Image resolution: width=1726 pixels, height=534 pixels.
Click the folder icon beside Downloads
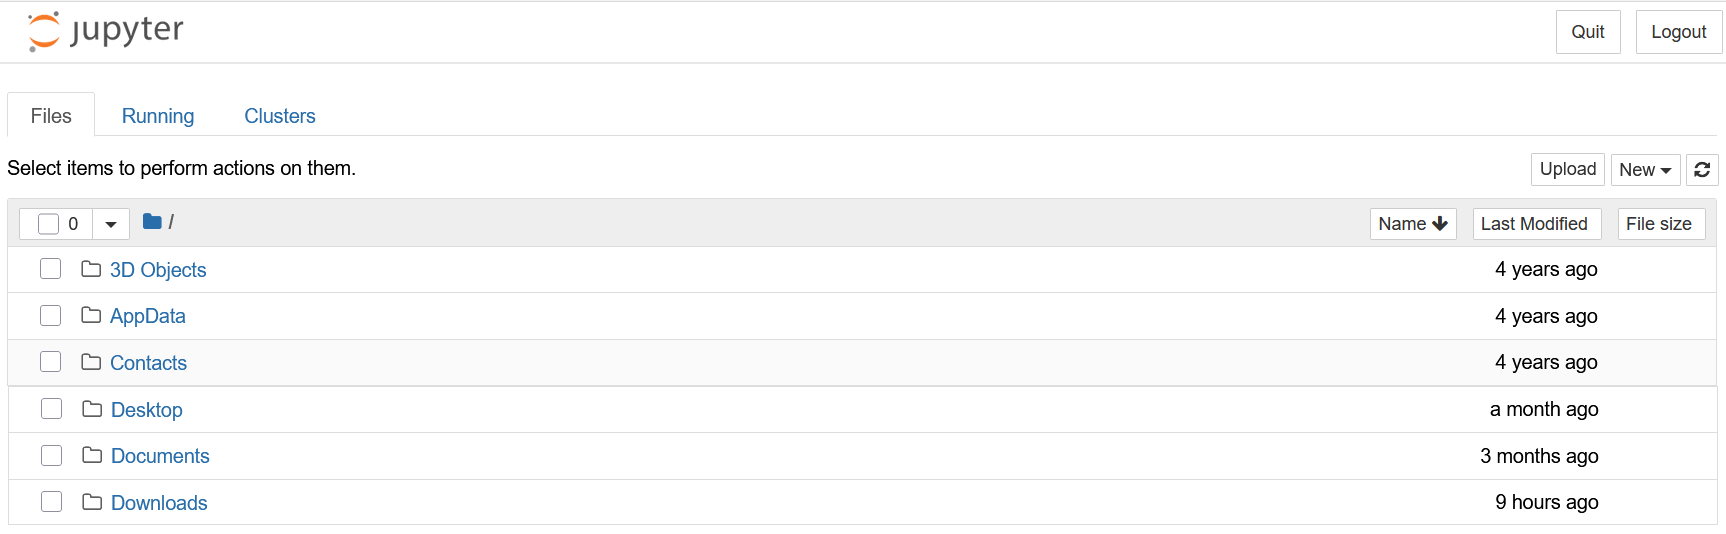(92, 502)
